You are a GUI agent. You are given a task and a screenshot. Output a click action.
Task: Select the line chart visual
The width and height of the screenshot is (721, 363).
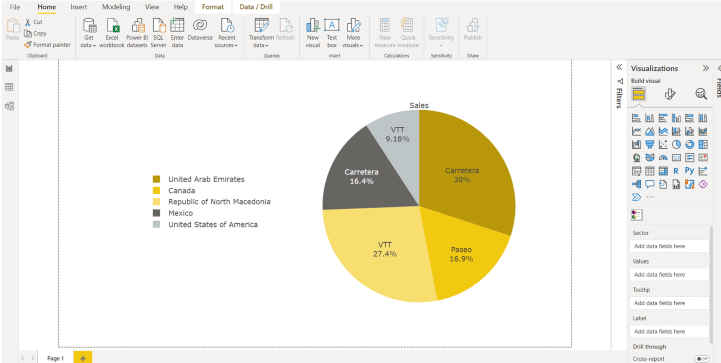[x=636, y=132]
